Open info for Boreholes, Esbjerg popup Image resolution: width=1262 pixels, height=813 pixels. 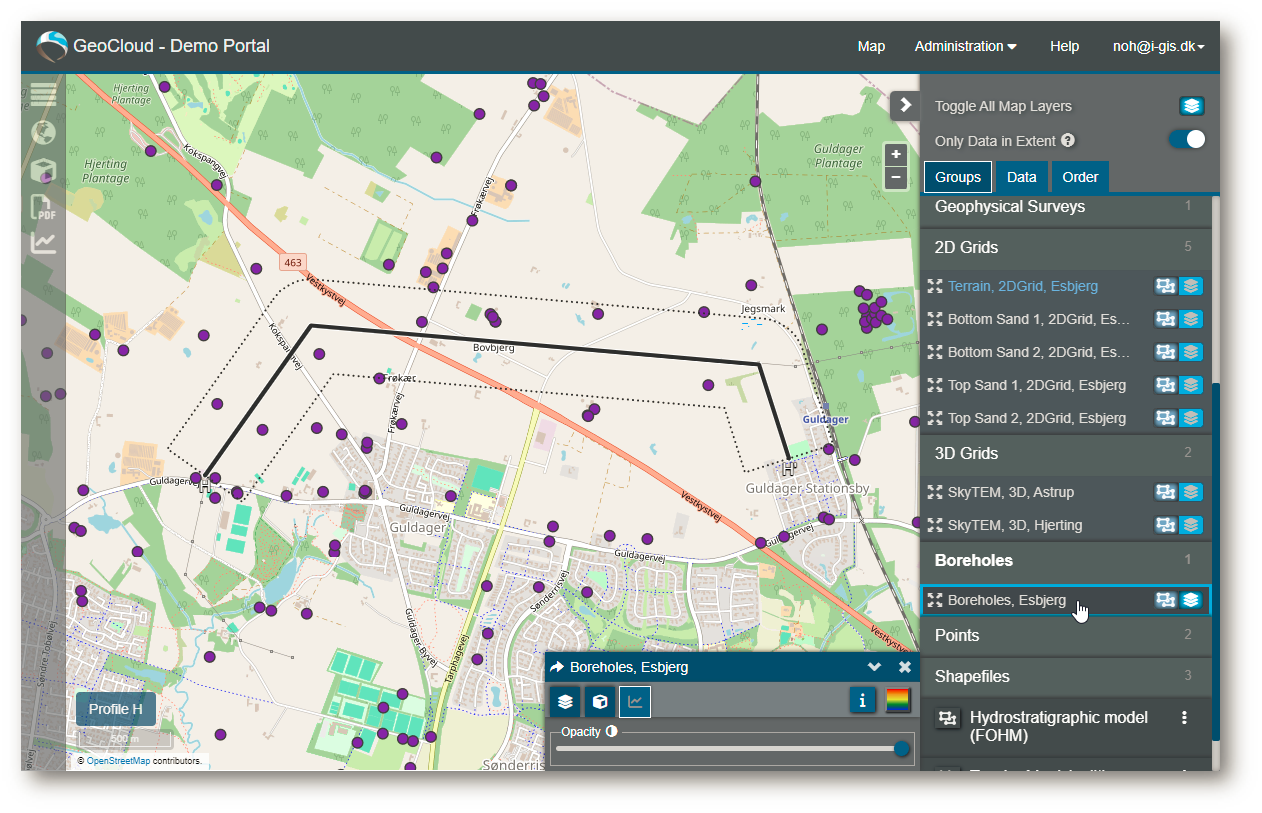863,701
